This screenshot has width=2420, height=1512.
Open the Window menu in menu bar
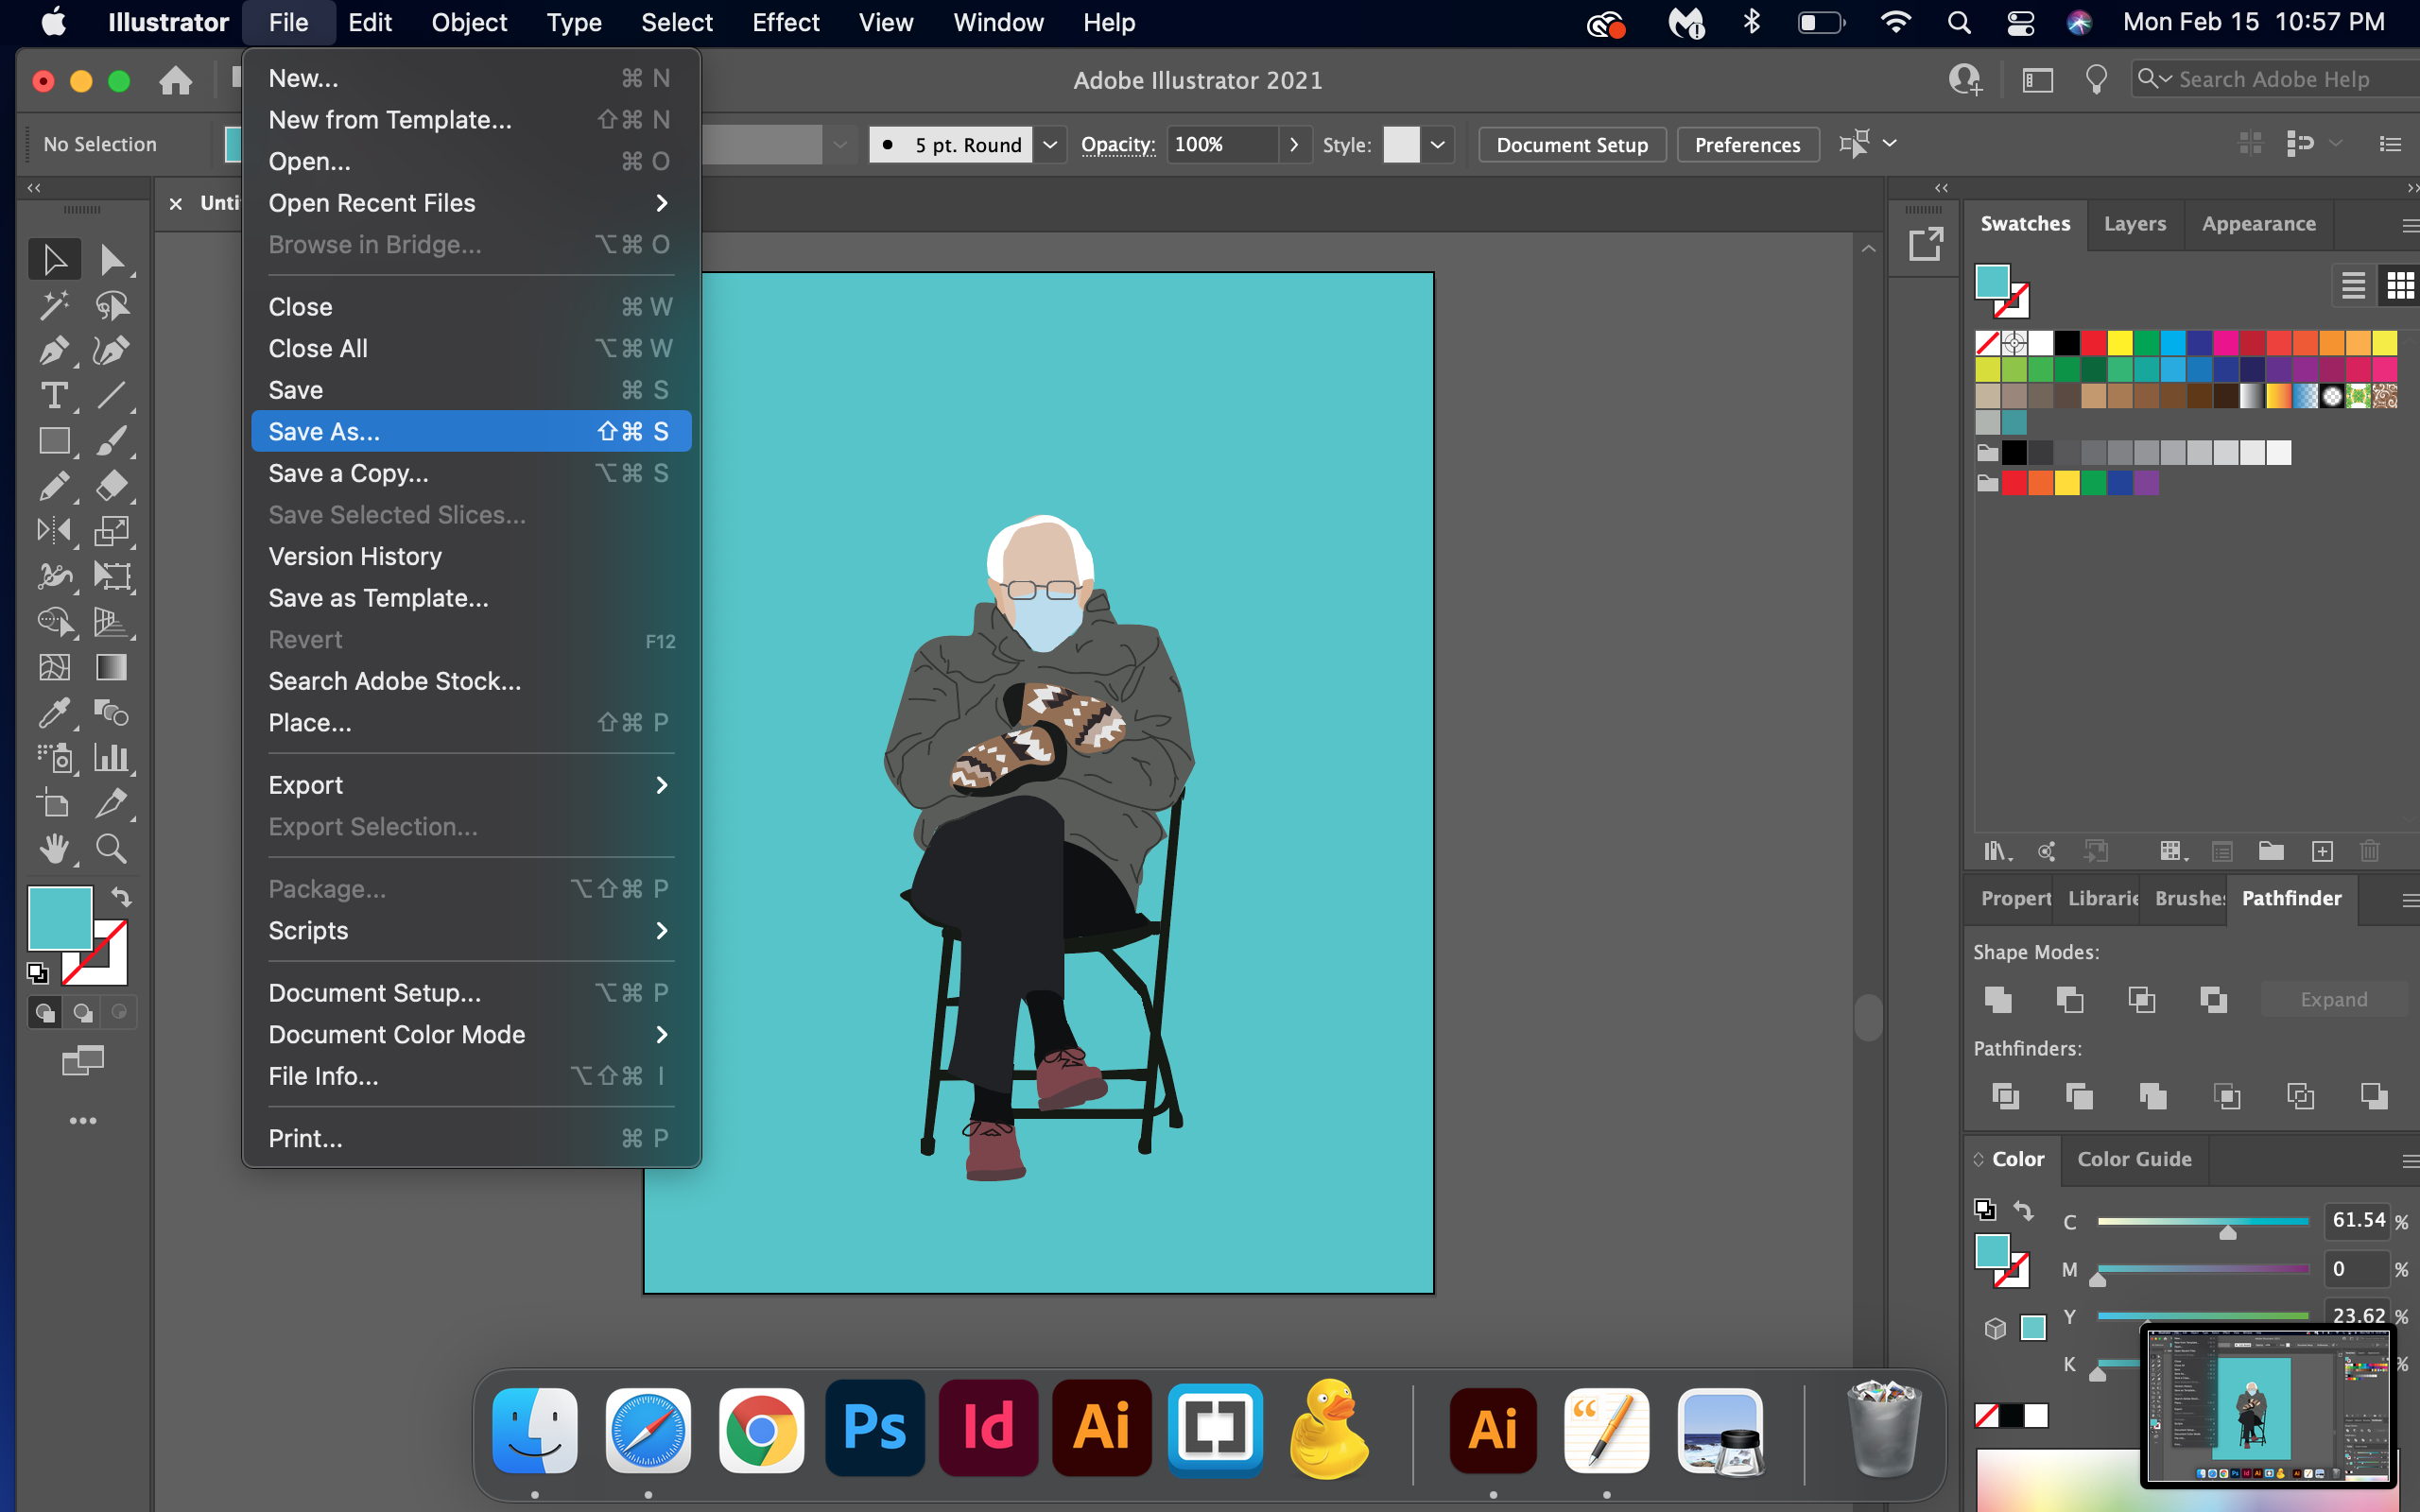click(997, 22)
